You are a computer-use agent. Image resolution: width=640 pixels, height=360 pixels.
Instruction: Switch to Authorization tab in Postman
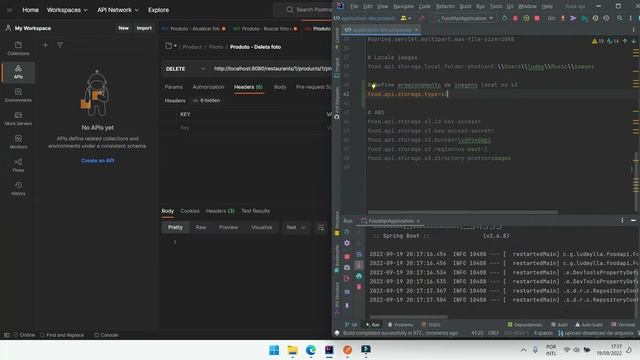point(208,87)
